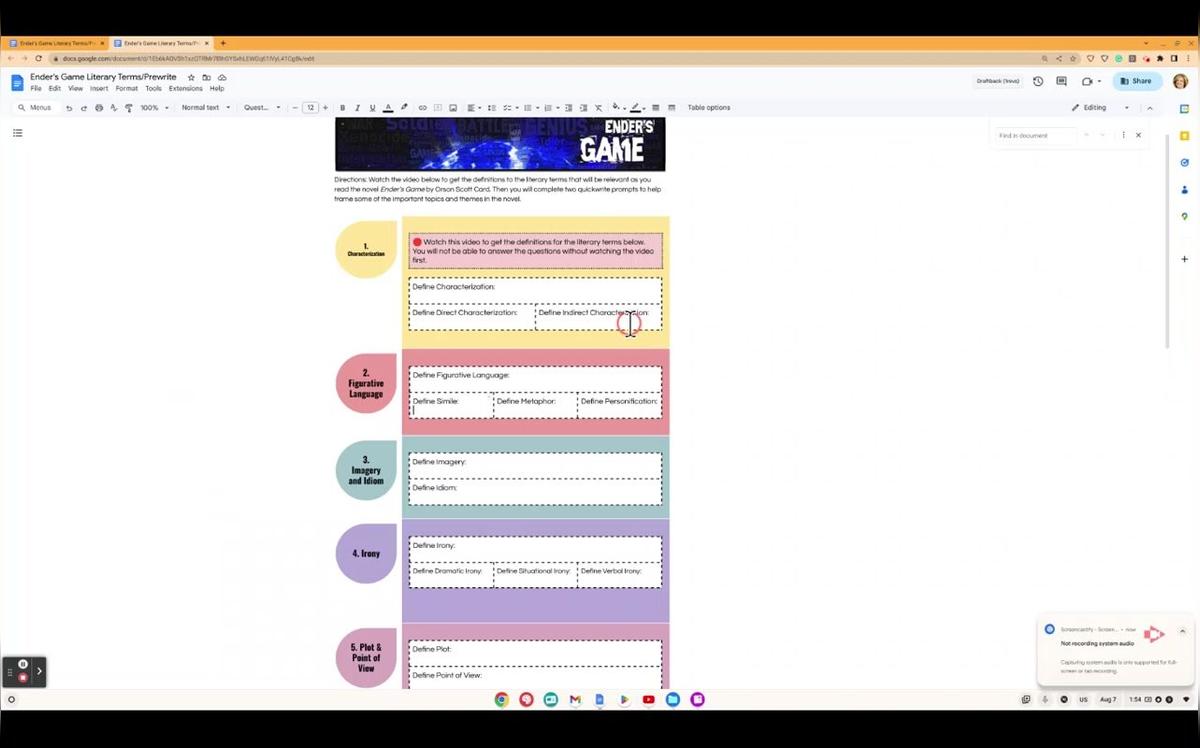Image resolution: width=1200 pixels, height=748 pixels.
Task: Open the document outline icon
Action: [17, 132]
